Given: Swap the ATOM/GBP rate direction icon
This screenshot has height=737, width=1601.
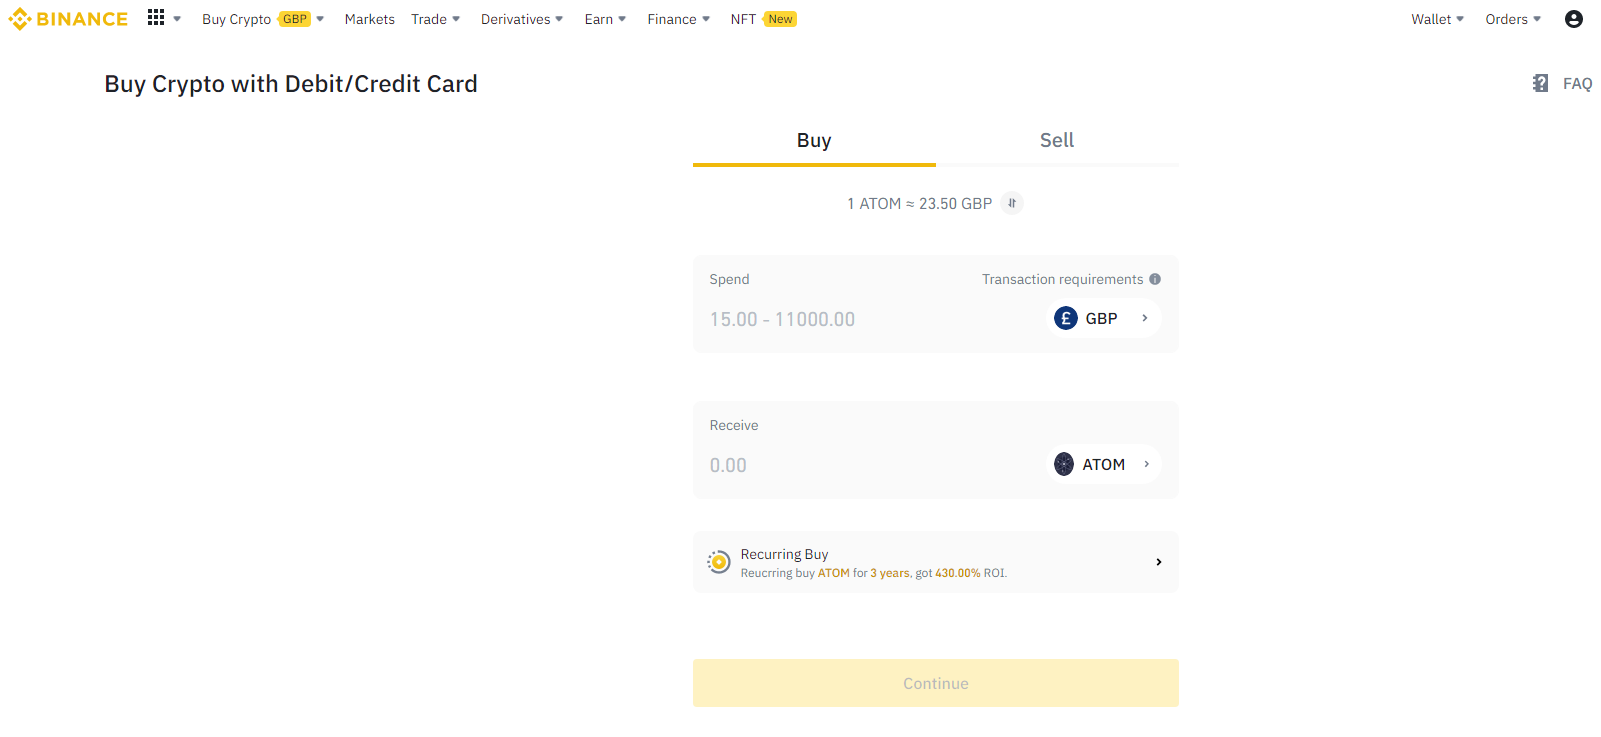Looking at the screenshot, I should tap(1012, 203).
